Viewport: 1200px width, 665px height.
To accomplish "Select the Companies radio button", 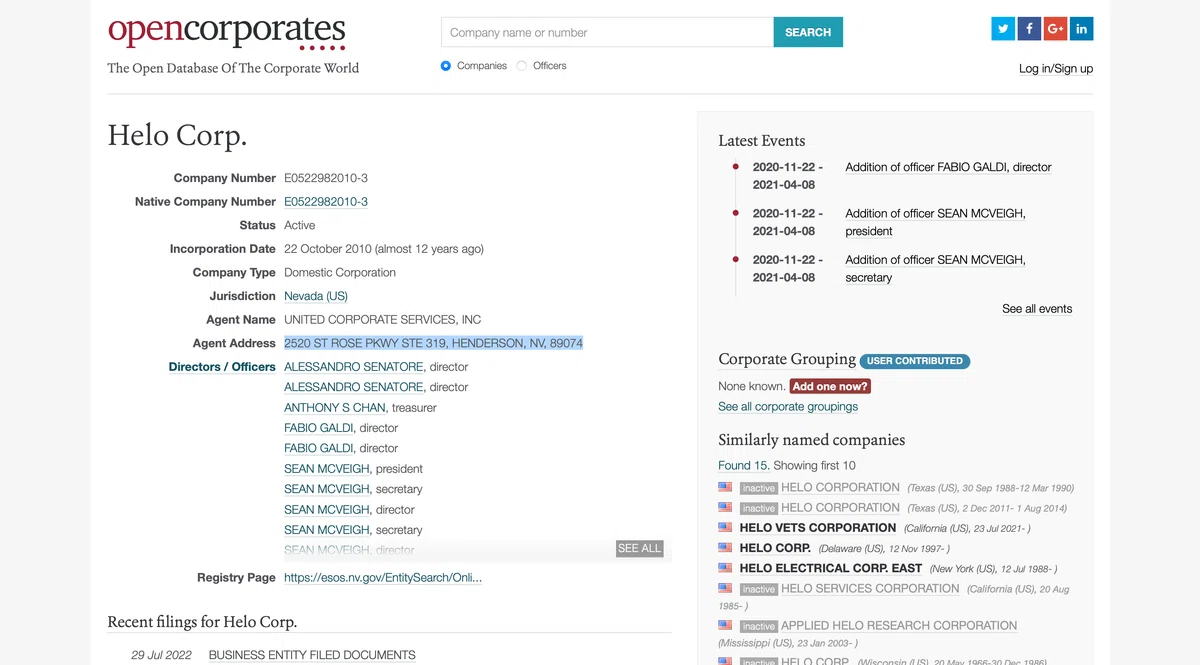I will point(446,66).
